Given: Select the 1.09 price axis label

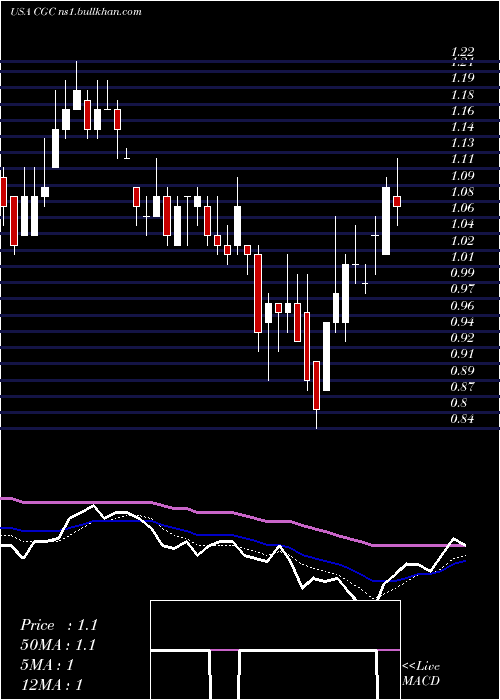Looking at the screenshot, I should pyautogui.click(x=462, y=175).
